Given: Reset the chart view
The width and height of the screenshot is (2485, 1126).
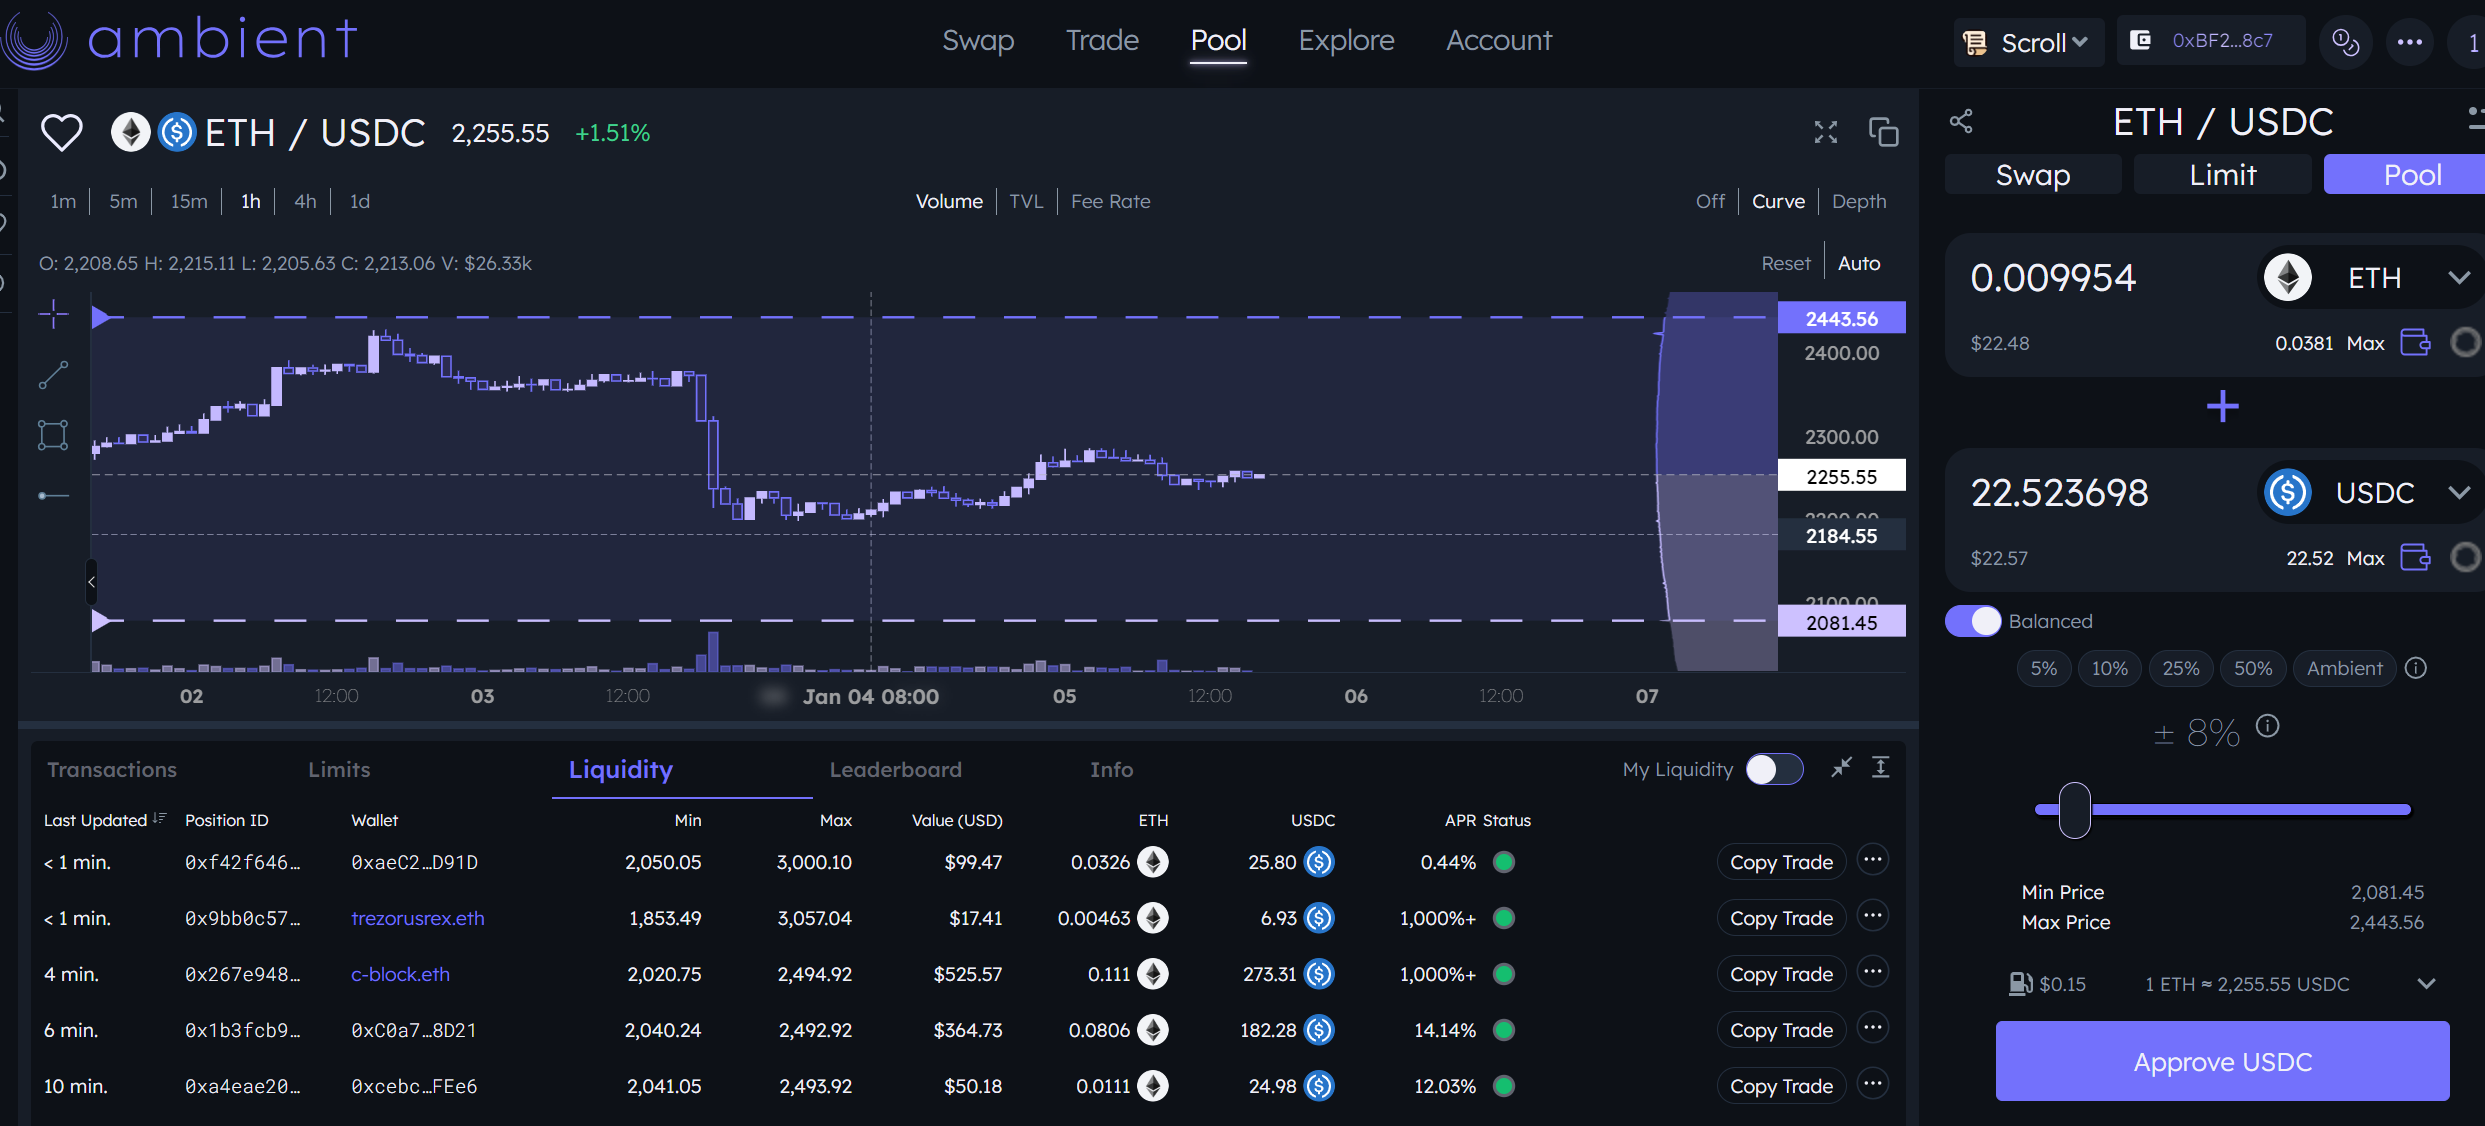Looking at the screenshot, I should 1786,263.
